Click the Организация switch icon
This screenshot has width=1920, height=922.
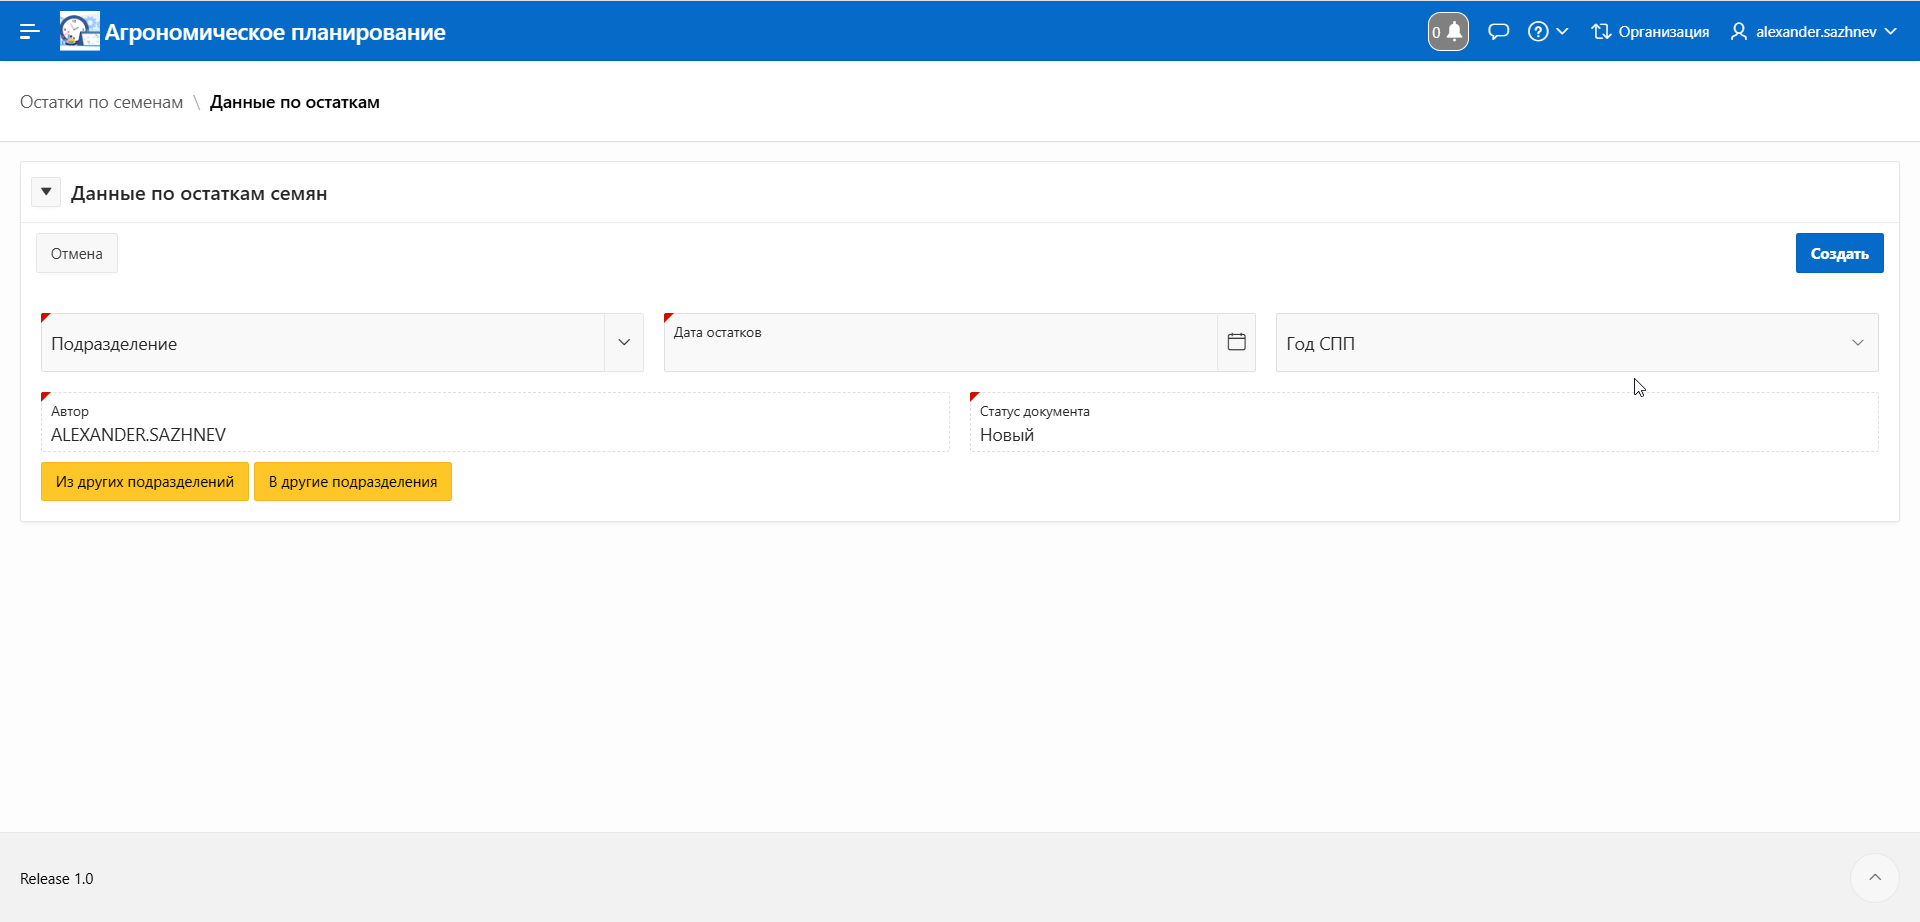click(x=1650, y=32)
